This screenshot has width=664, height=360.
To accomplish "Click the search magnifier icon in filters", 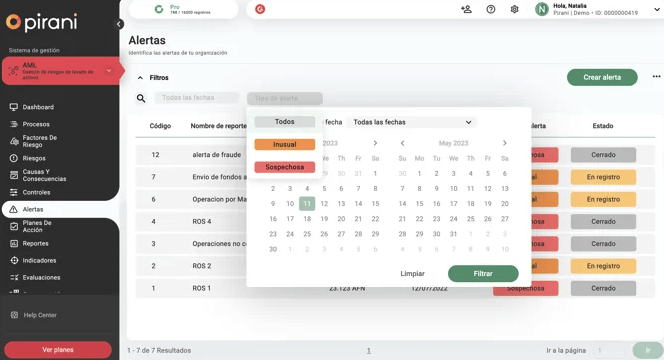I will pos(141,98).
